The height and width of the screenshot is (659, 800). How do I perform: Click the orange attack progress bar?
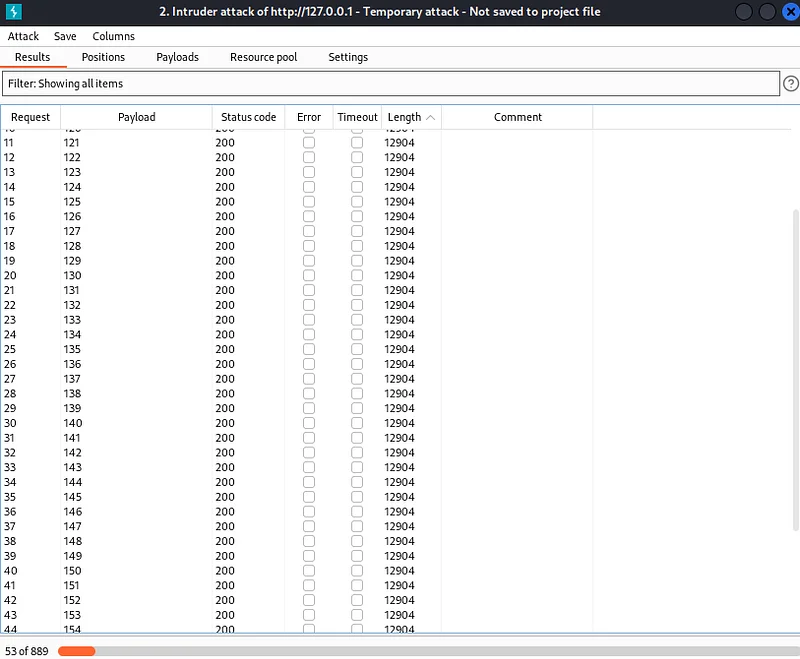pyautogui.click(x=77, y=651)
